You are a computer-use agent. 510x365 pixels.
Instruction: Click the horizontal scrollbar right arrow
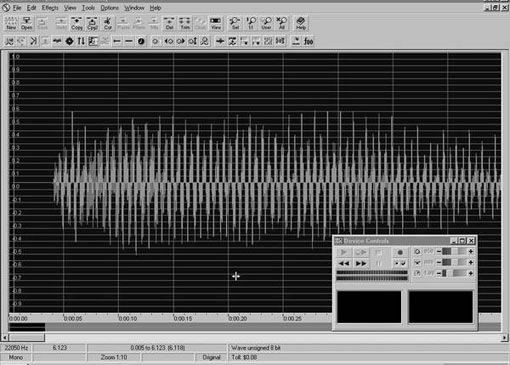click(x=504, y=338)
